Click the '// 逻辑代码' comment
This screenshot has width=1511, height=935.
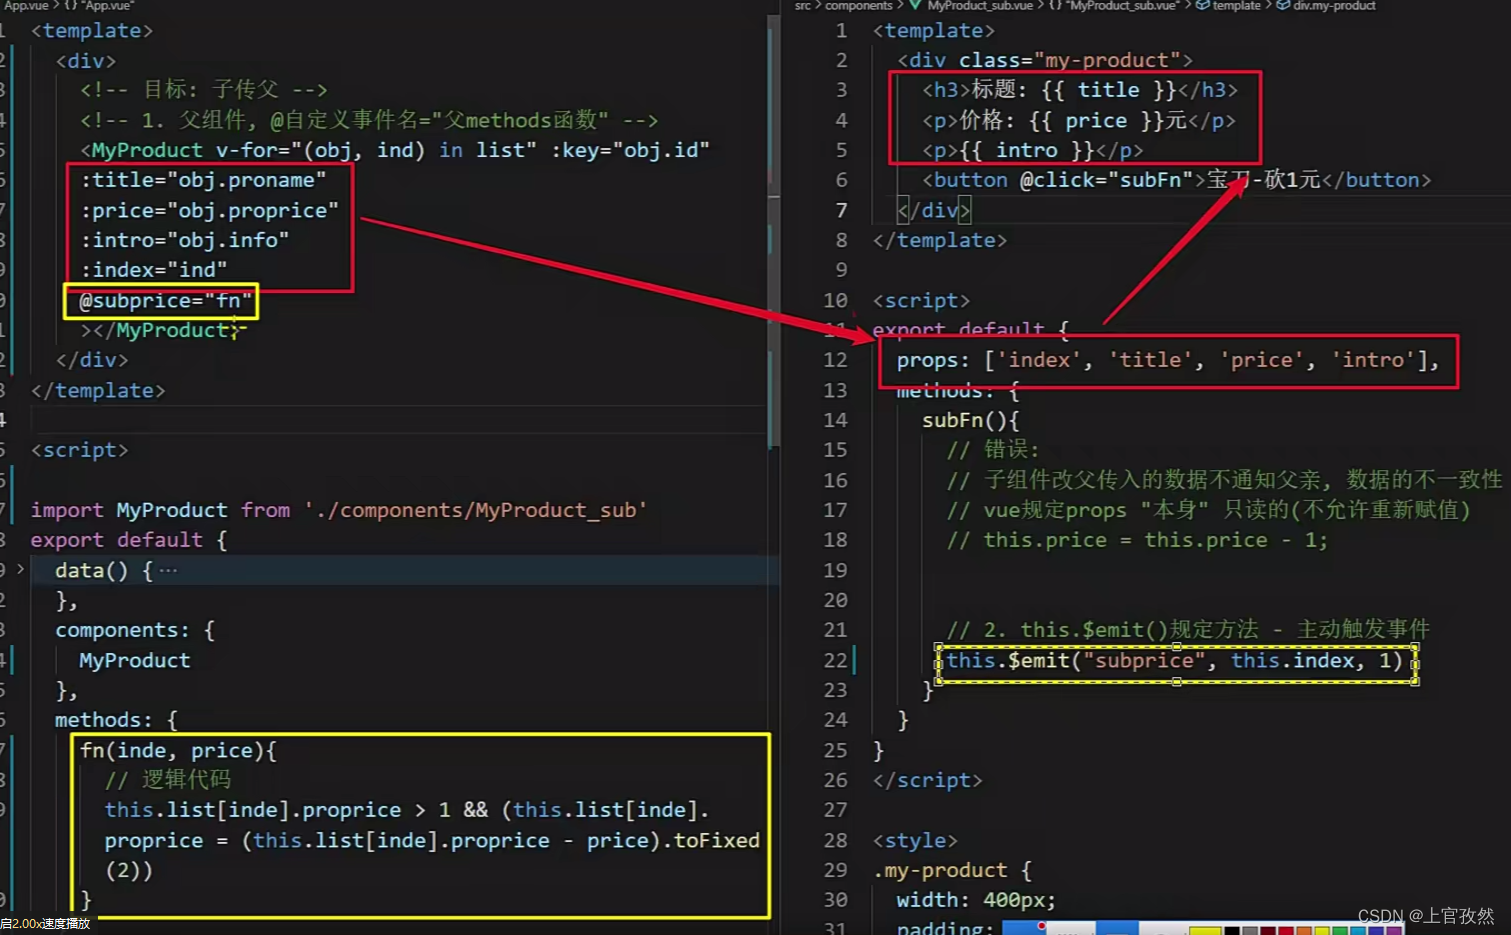[168, 780]
